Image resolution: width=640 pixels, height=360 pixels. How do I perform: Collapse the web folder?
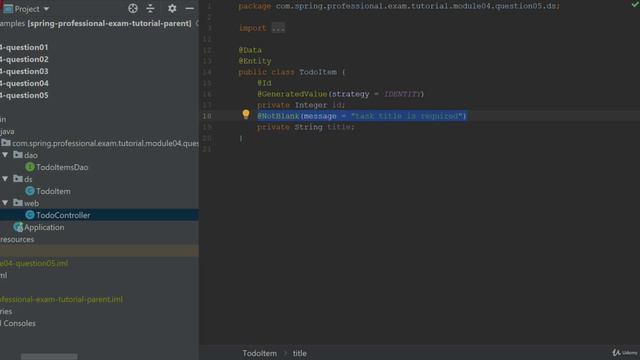point(5,203)
